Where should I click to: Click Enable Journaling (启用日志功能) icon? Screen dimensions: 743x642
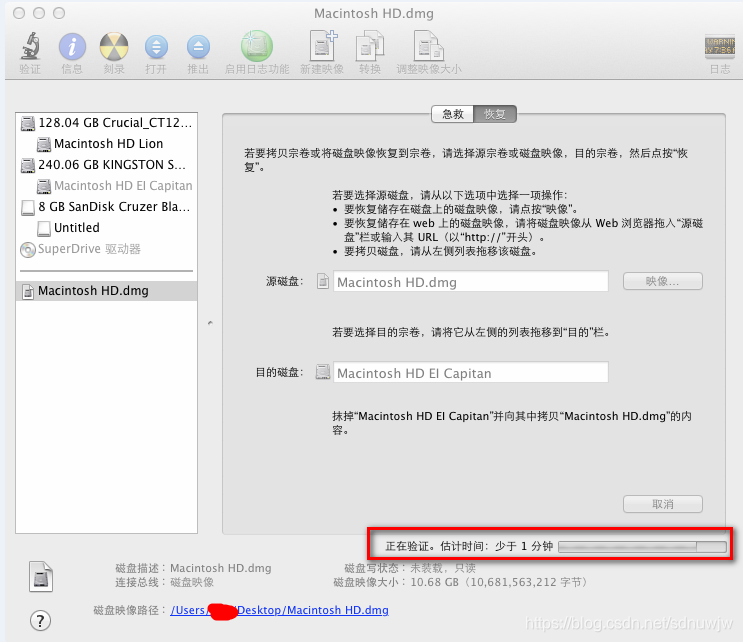click(256, 46)
